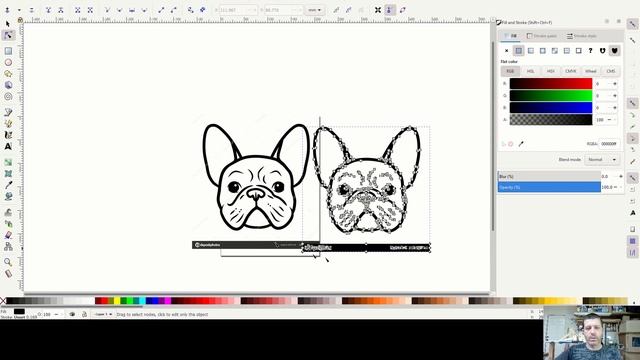Image resolution: width=640 pixels, height=360 pixels.
Task: Select the HSV color mode tab
Action: click(x=550, y=71)
